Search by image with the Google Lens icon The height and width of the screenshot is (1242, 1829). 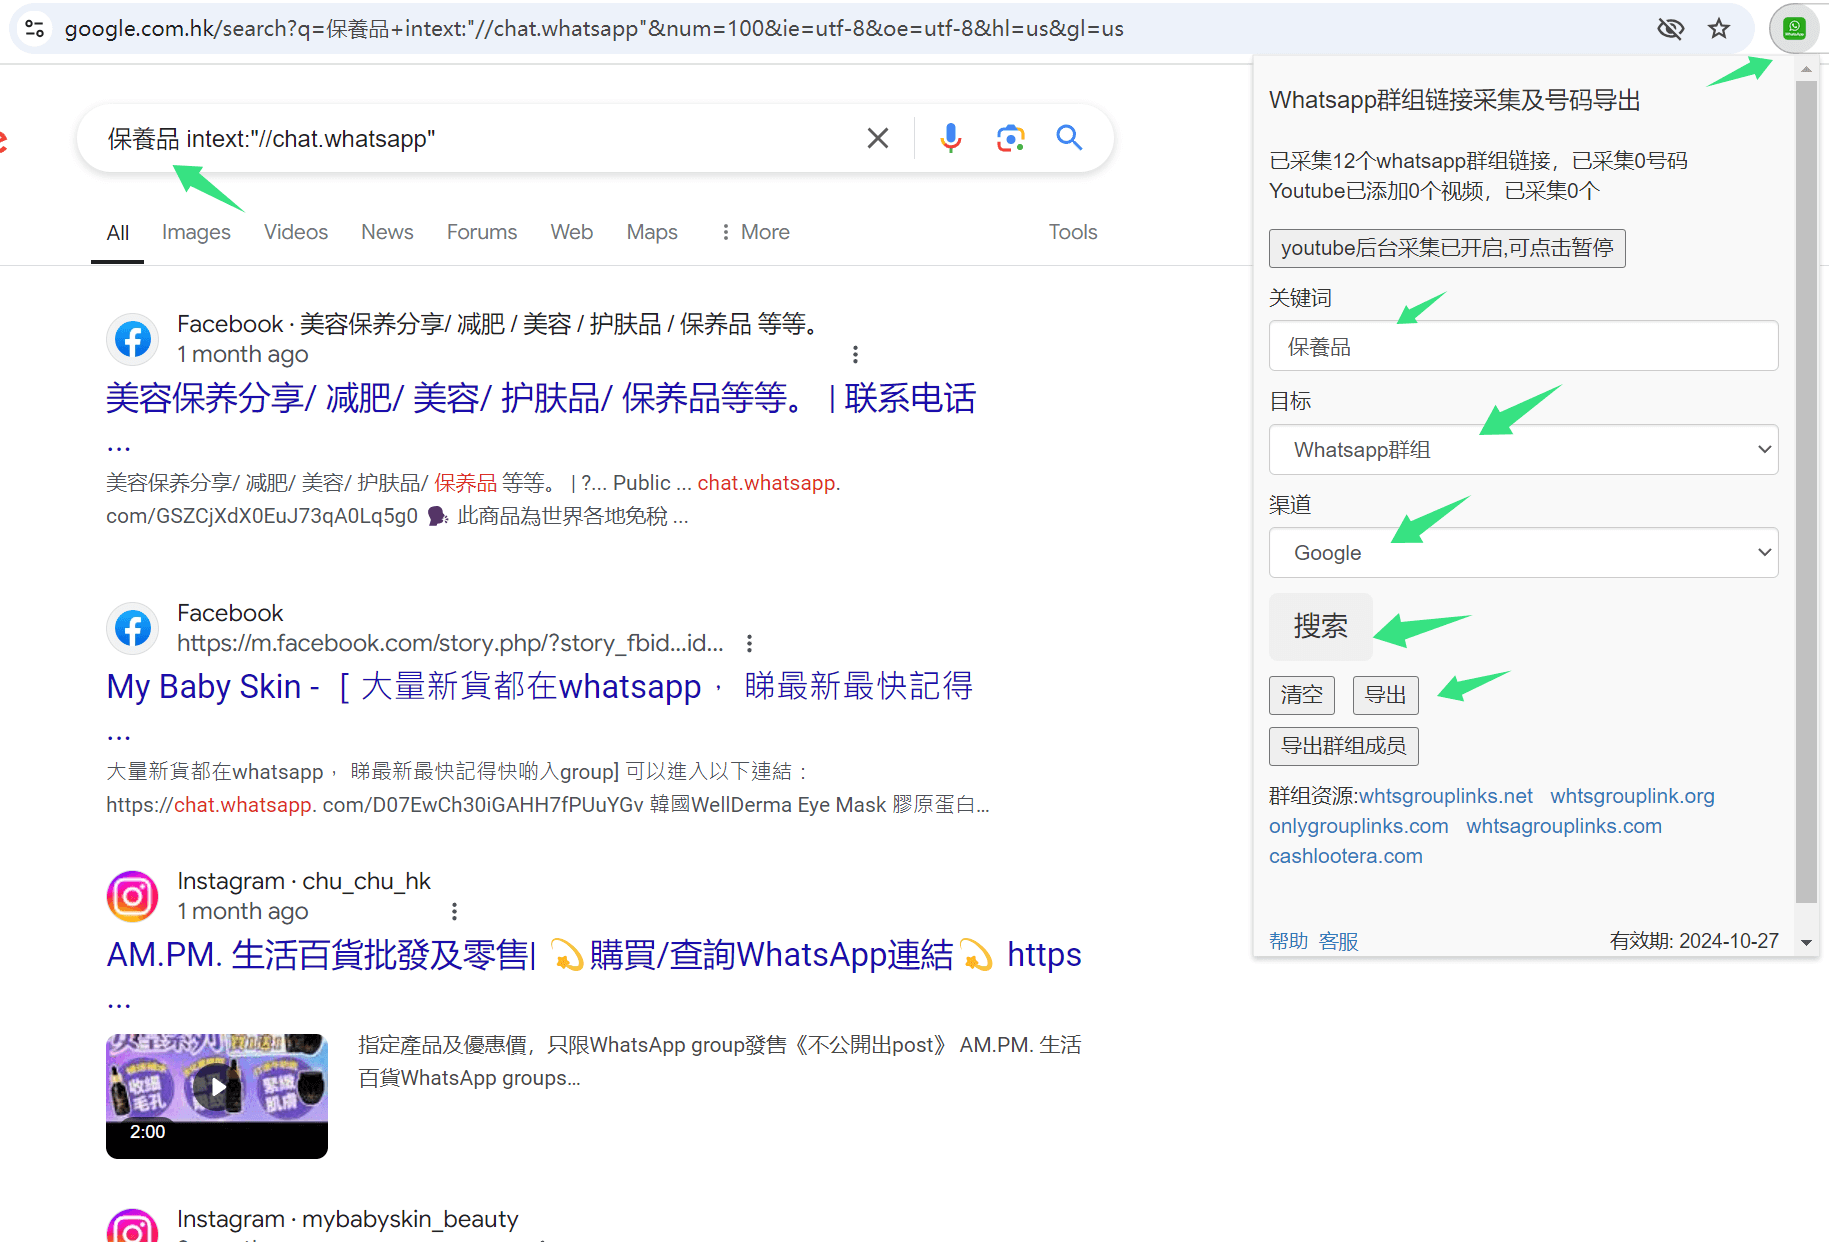pos(1011,138)
